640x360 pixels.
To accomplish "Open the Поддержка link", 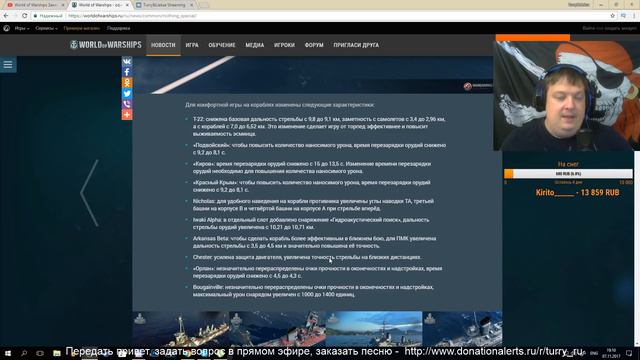I will tap(118, 28).
